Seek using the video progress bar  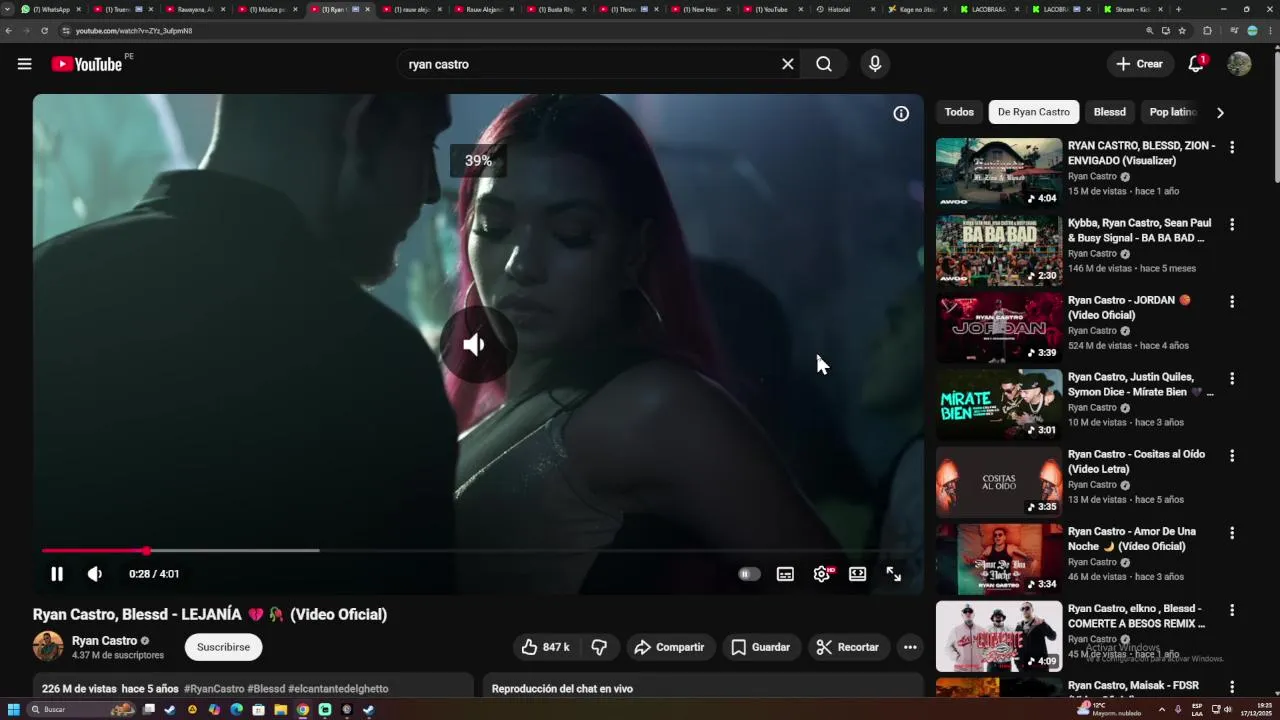pyautogui.click(x=478, y=551)
